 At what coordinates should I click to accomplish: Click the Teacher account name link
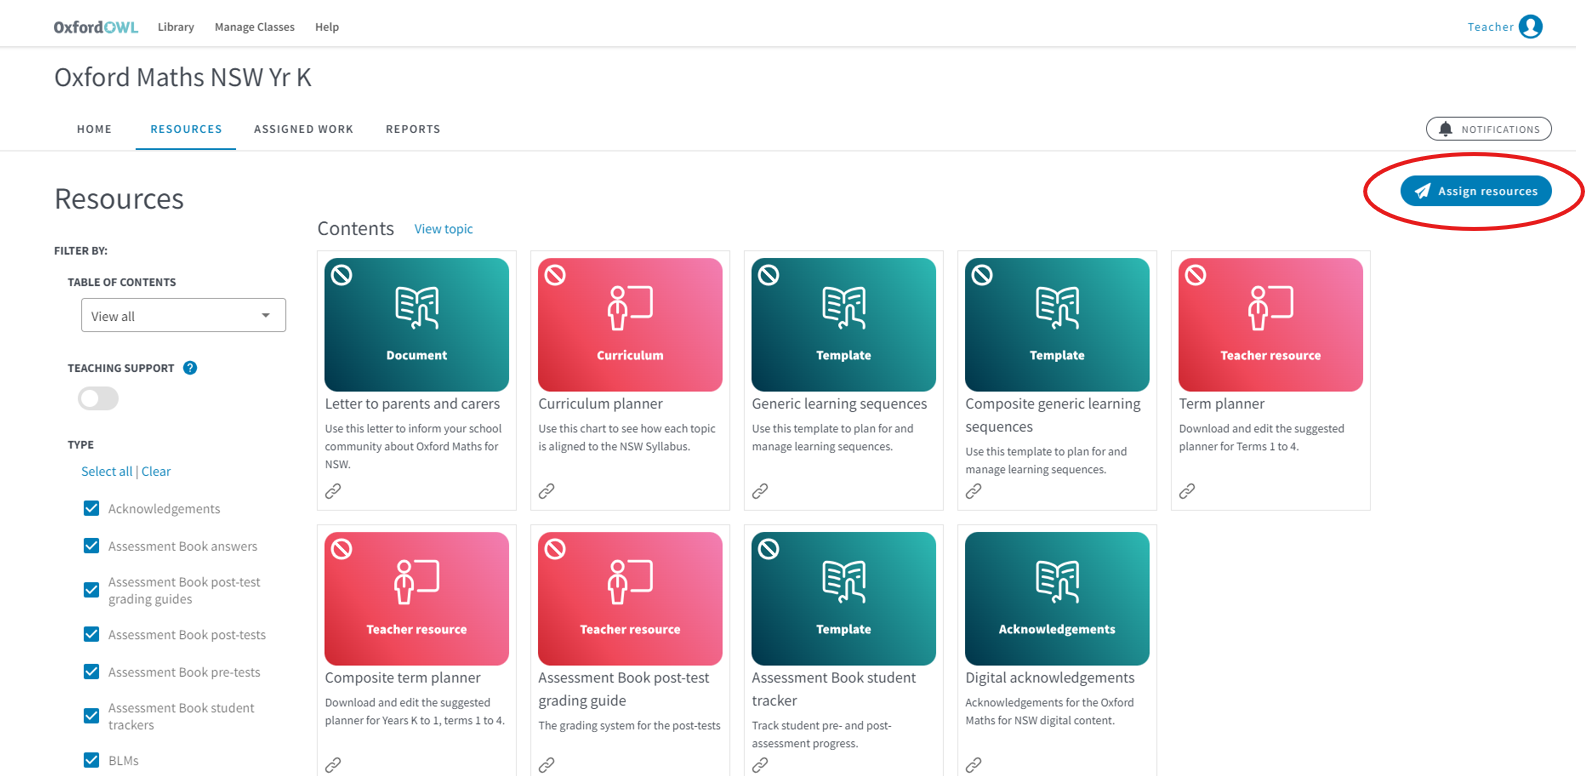1490,27
